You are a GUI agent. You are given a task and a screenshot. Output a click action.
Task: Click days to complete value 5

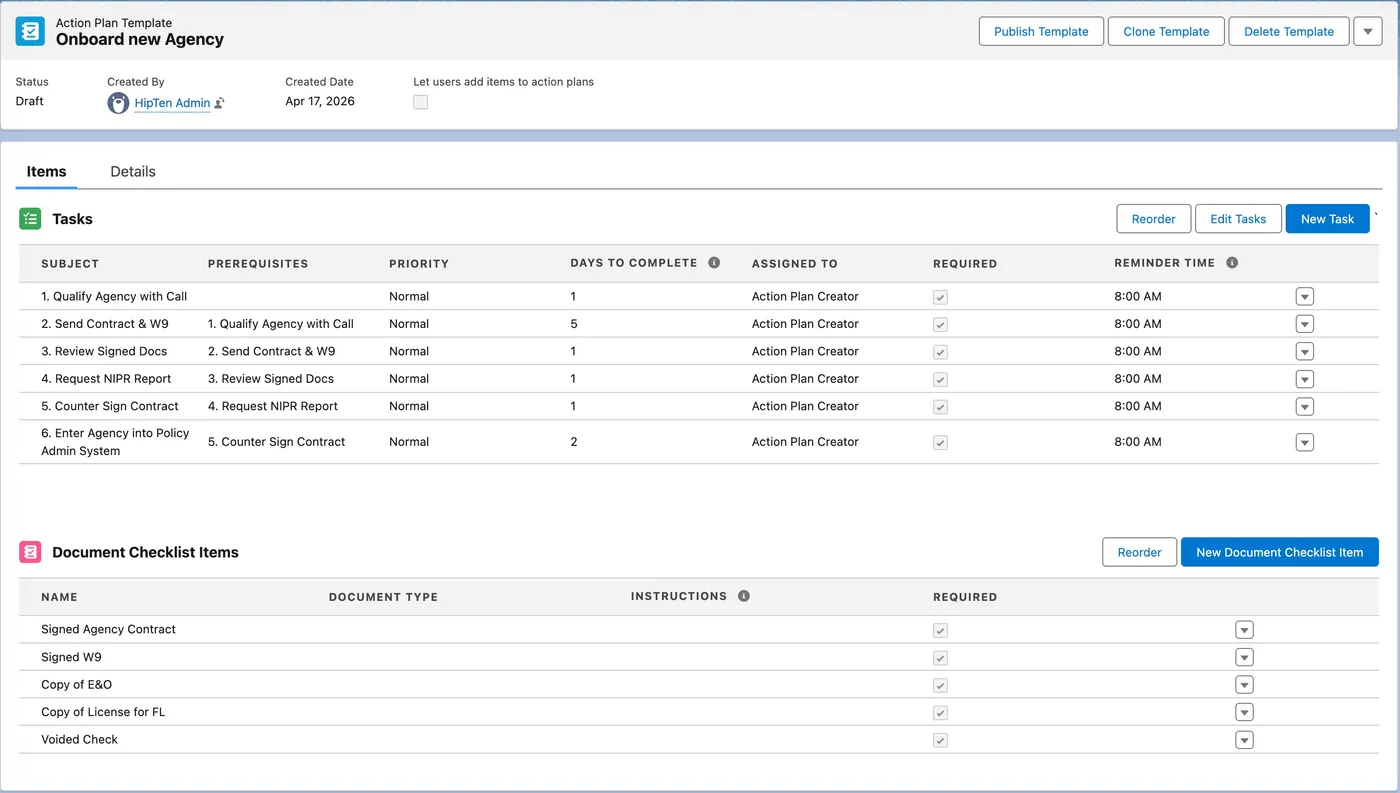click(x=574, y=324)
